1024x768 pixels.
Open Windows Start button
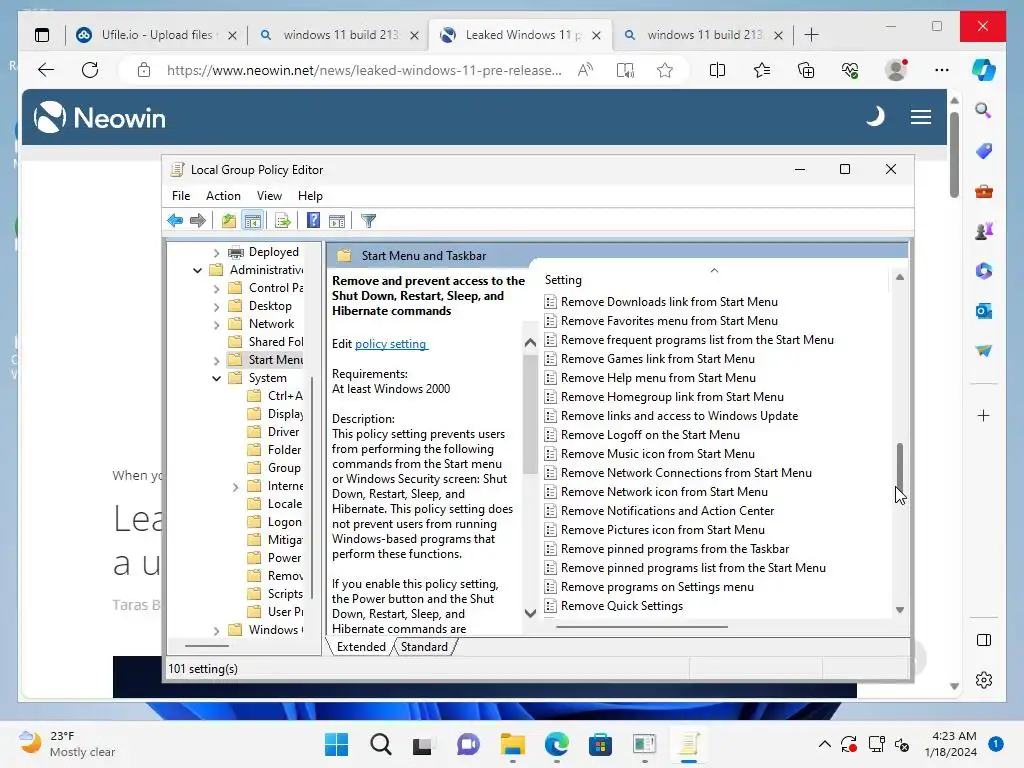(336, 744)
